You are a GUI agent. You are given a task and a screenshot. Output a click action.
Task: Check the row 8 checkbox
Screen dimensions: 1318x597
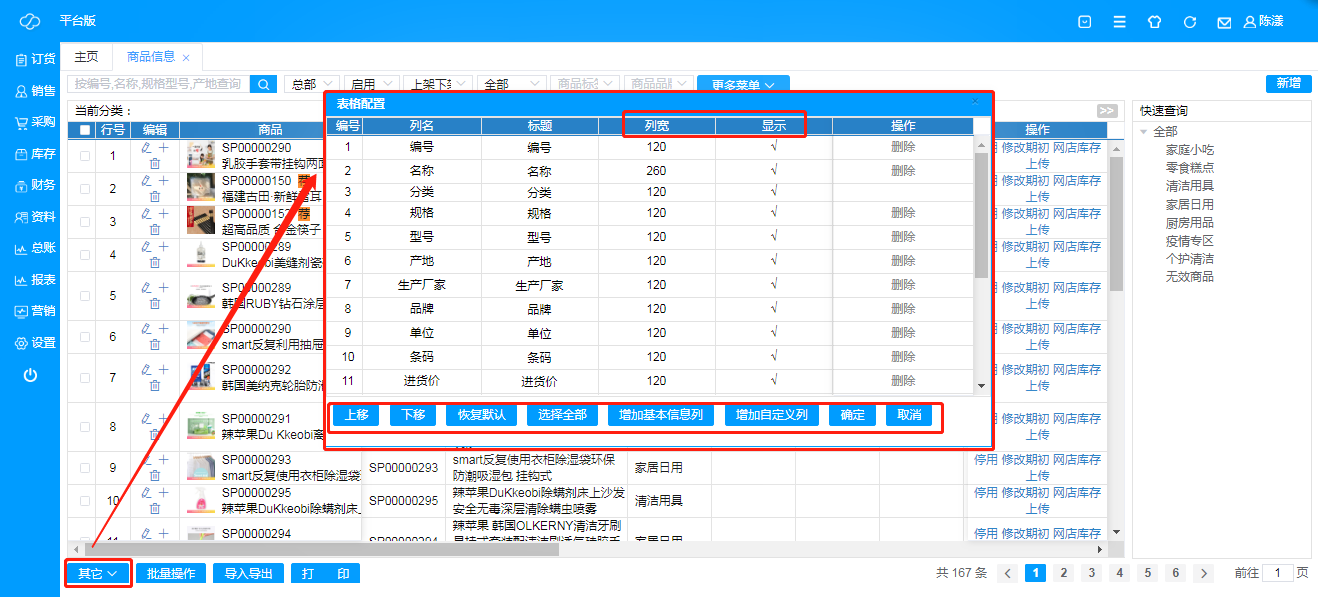tap(84, 426)
